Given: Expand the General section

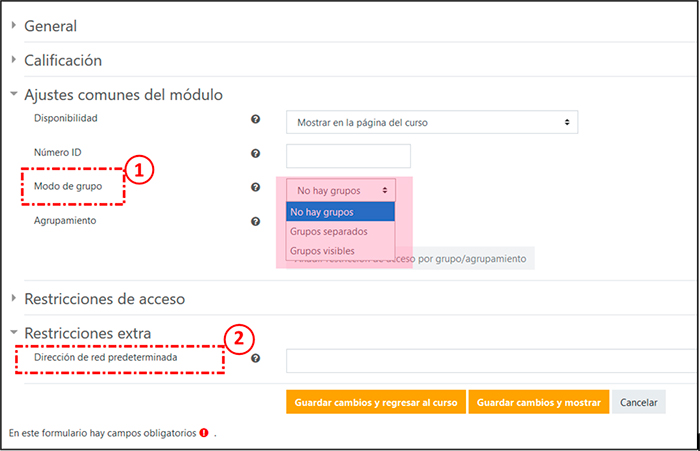Looking at the screenshot, I should (50, 26).
